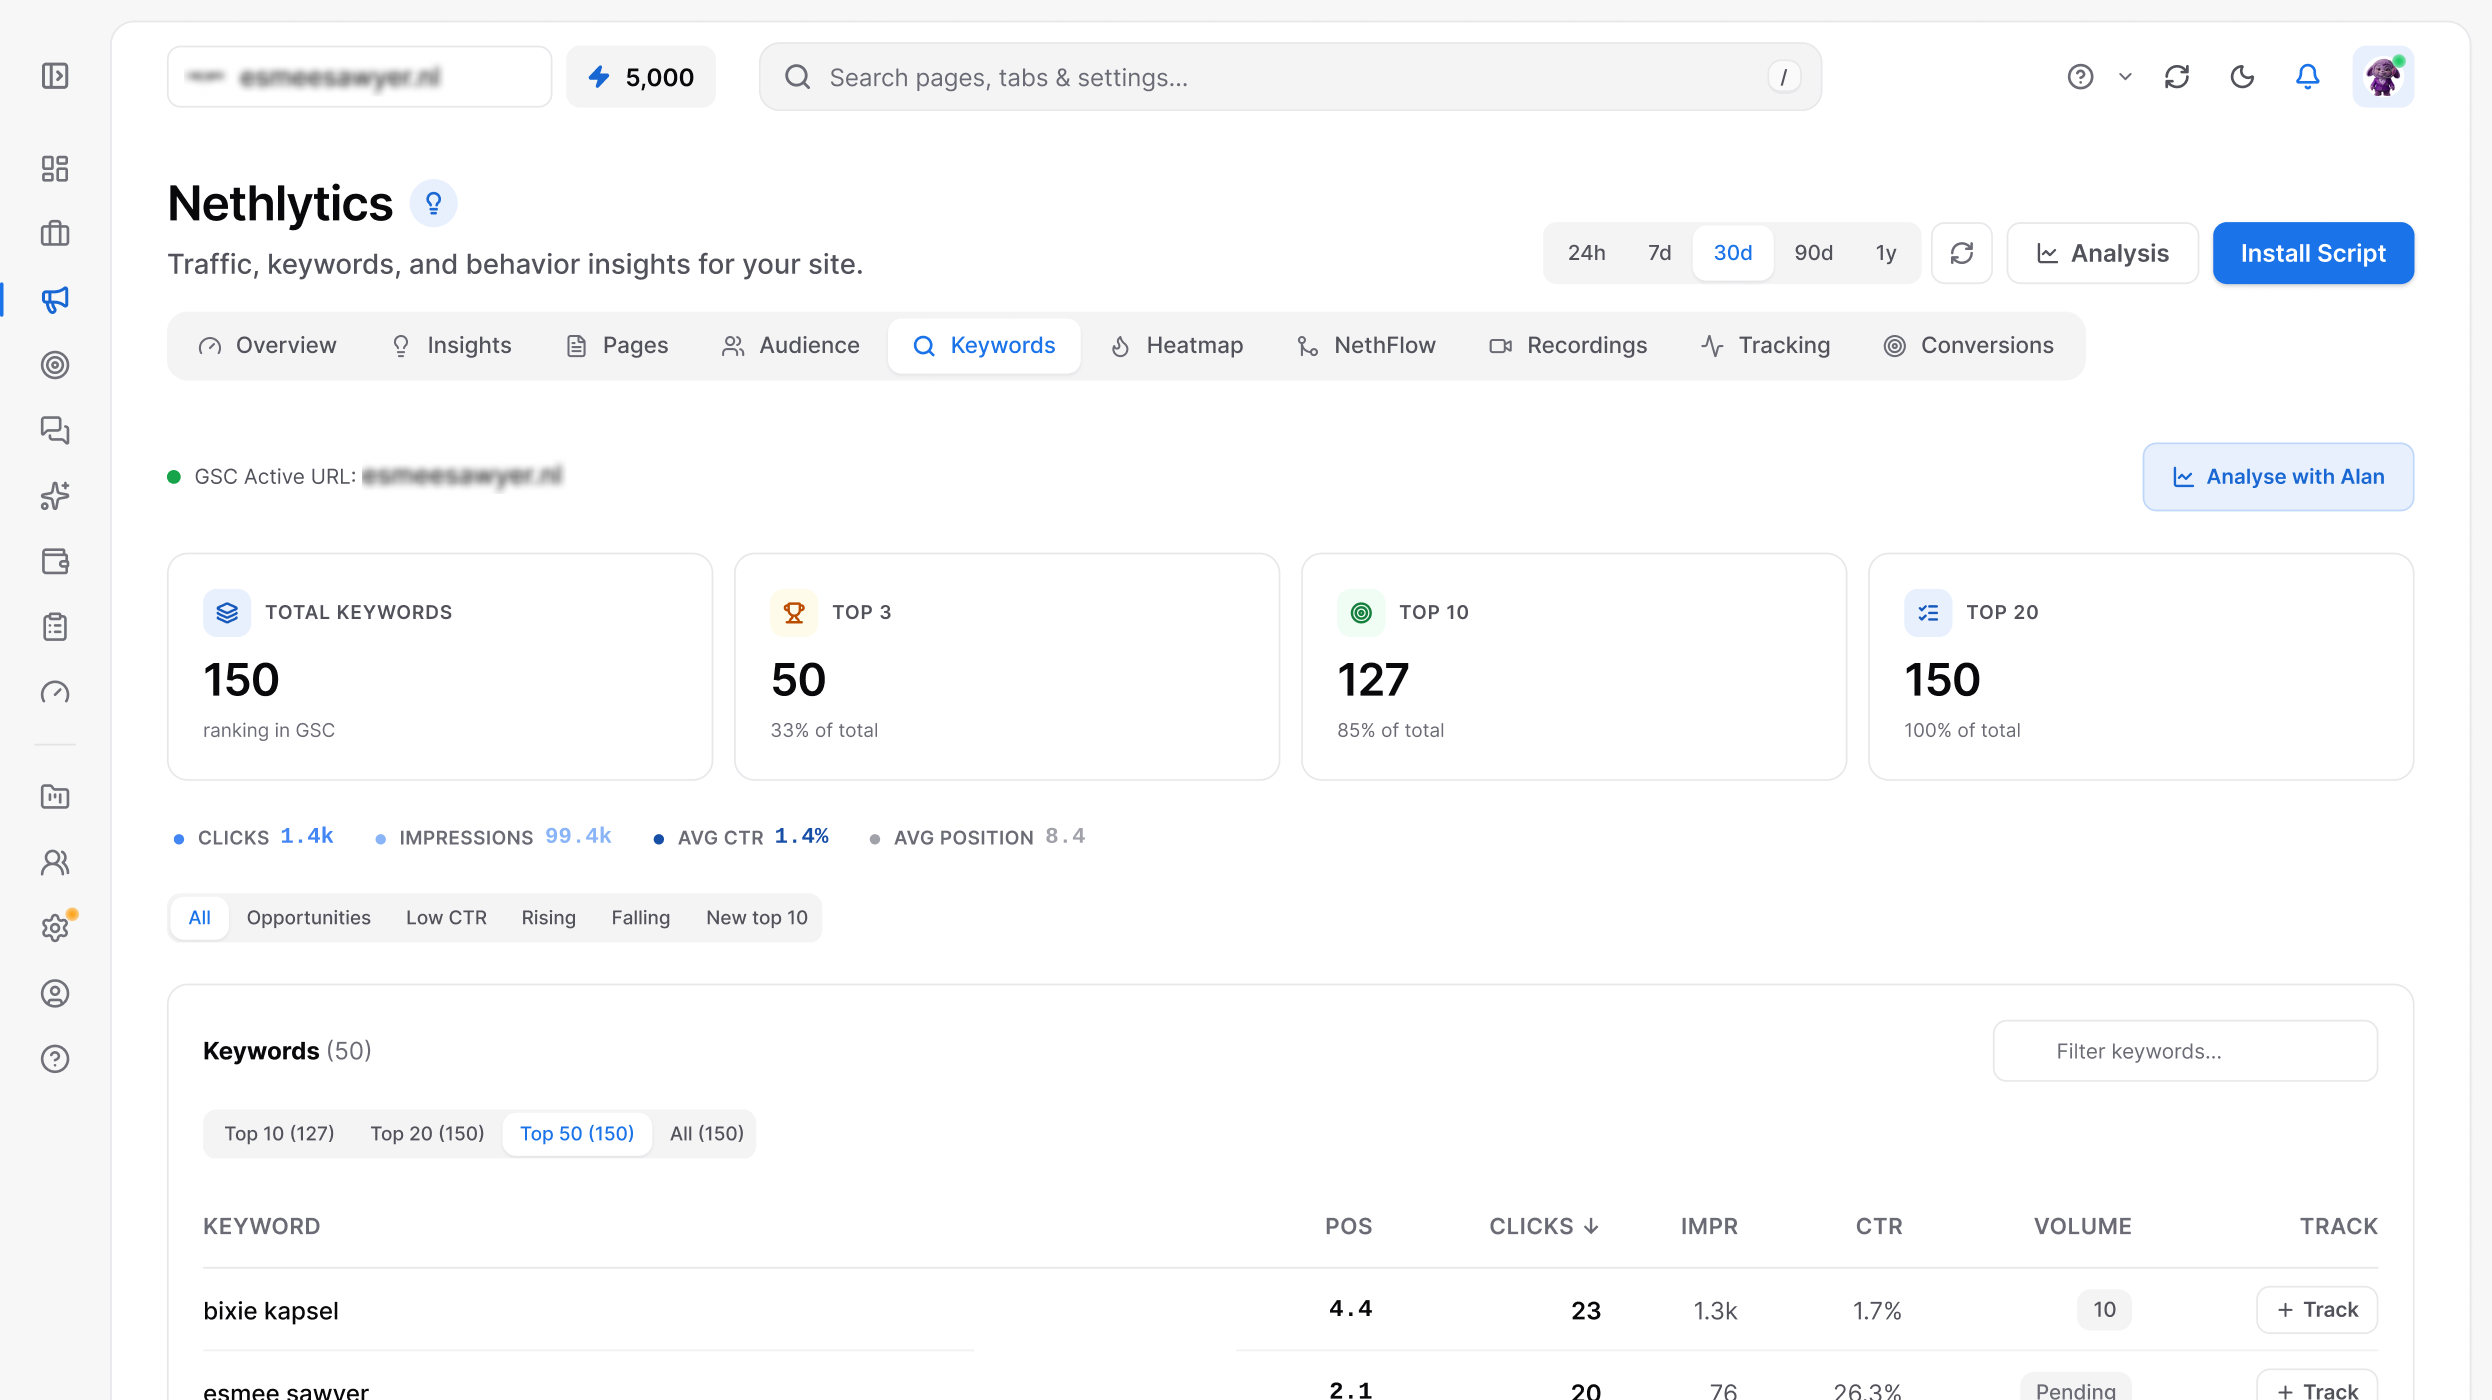The width and height of the screenshot is (2492, 1400).
Task: Click the lightbulb tip icon beside Nethlytics
Action: pos(433,203)
